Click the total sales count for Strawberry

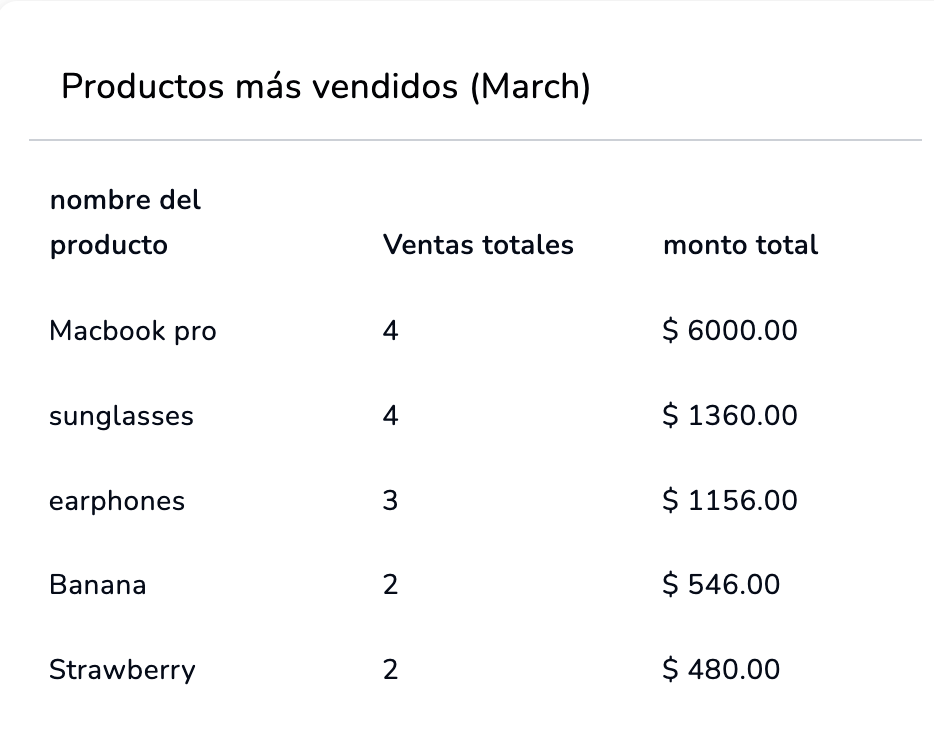point(390,670)
